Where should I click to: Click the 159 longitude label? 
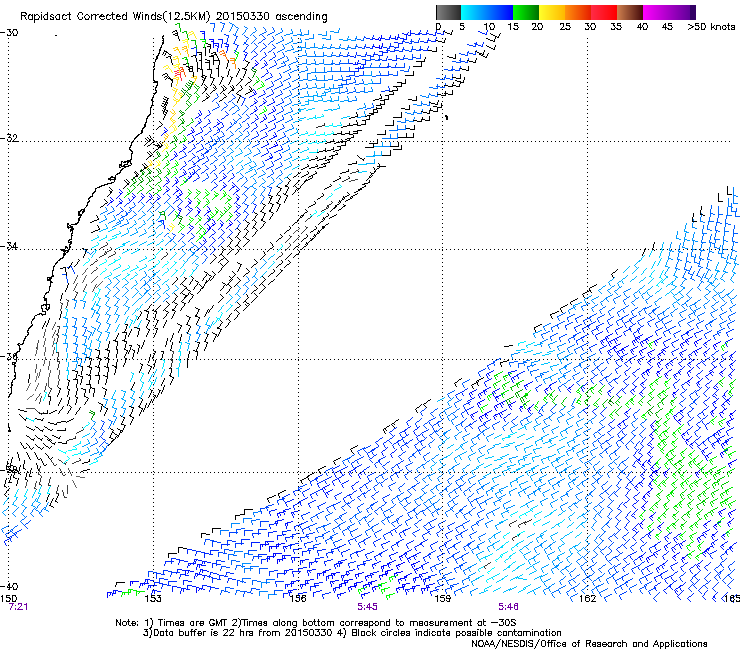click(442, 599)
